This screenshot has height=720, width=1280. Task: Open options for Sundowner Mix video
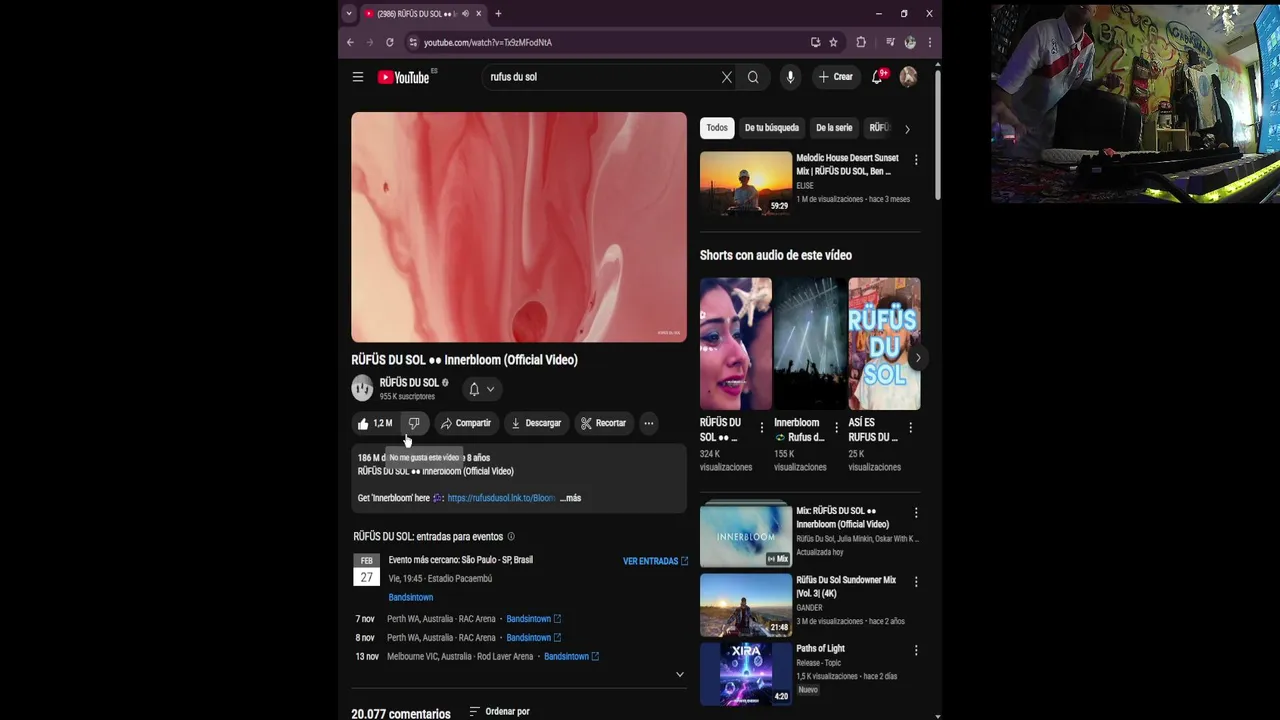[x=916, y=582]
